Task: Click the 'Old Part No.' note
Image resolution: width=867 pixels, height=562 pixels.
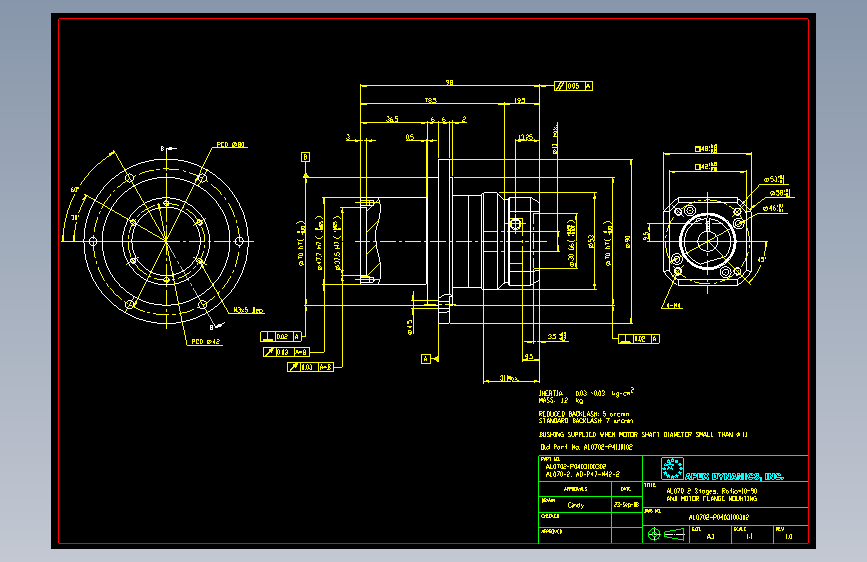Action: 586,447
